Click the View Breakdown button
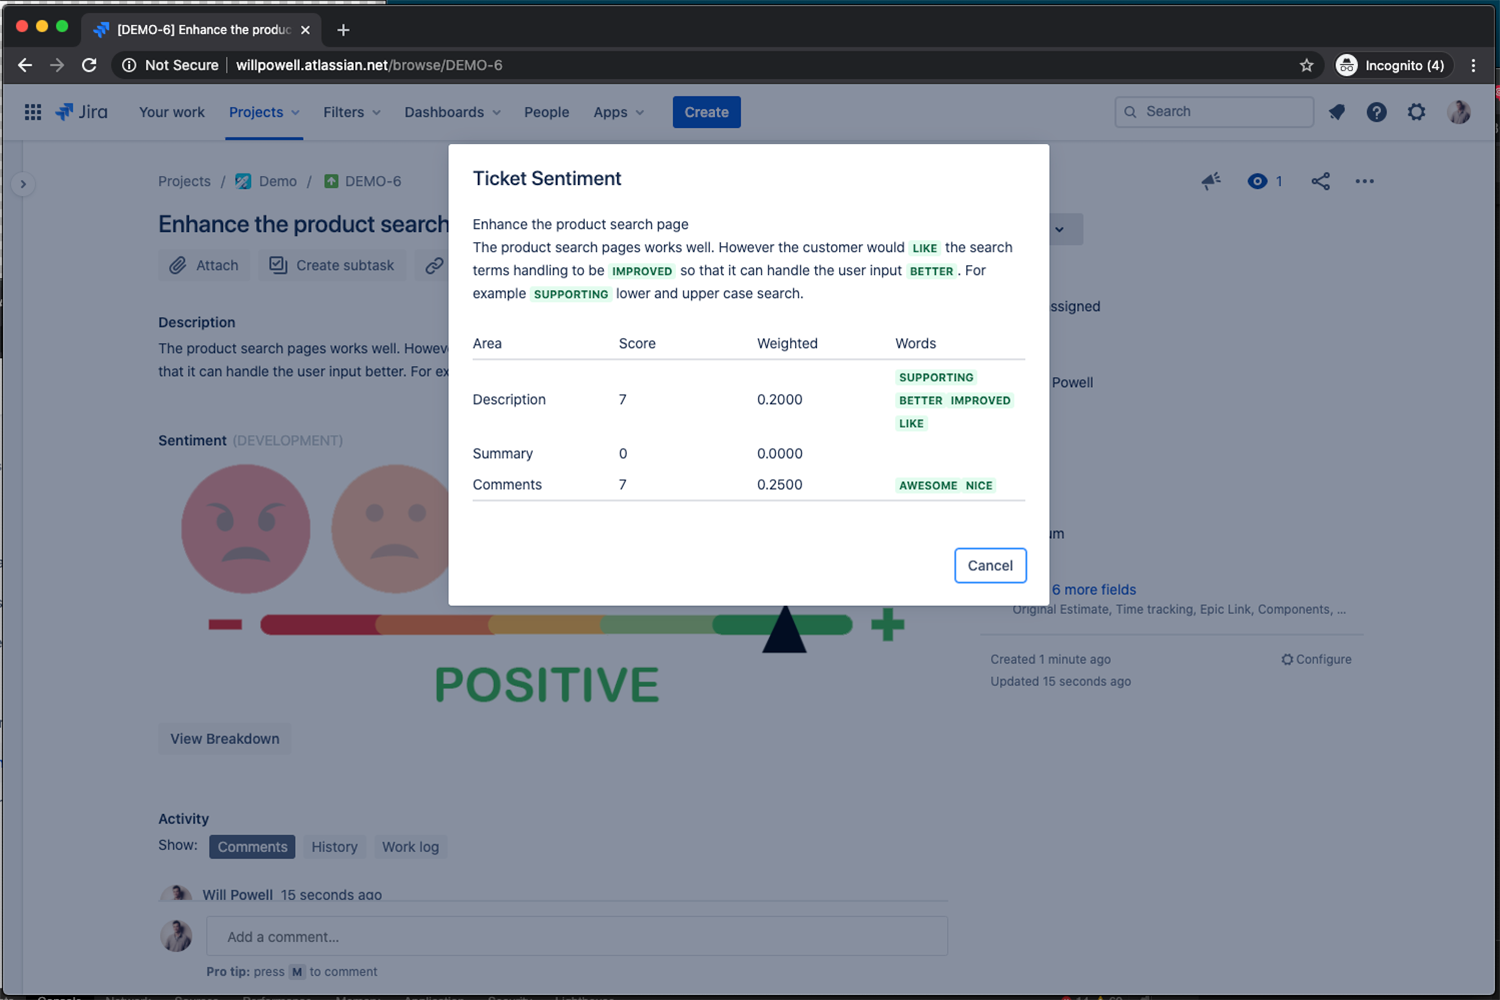The image size is (1500, 1000). point(225,739)
